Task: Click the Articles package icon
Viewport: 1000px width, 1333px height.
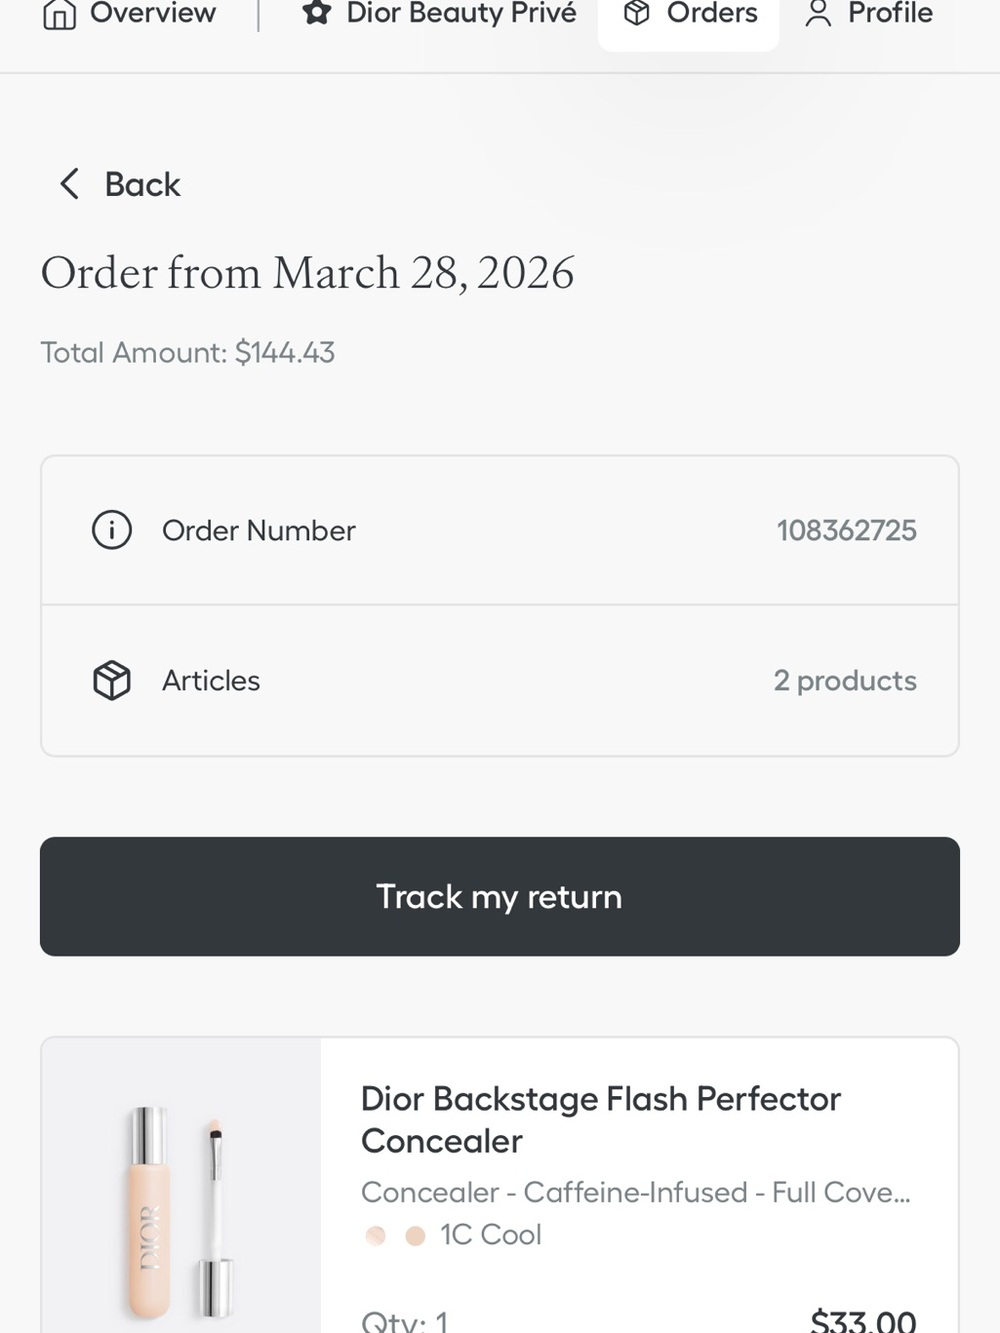Action: tap(112, 680)
